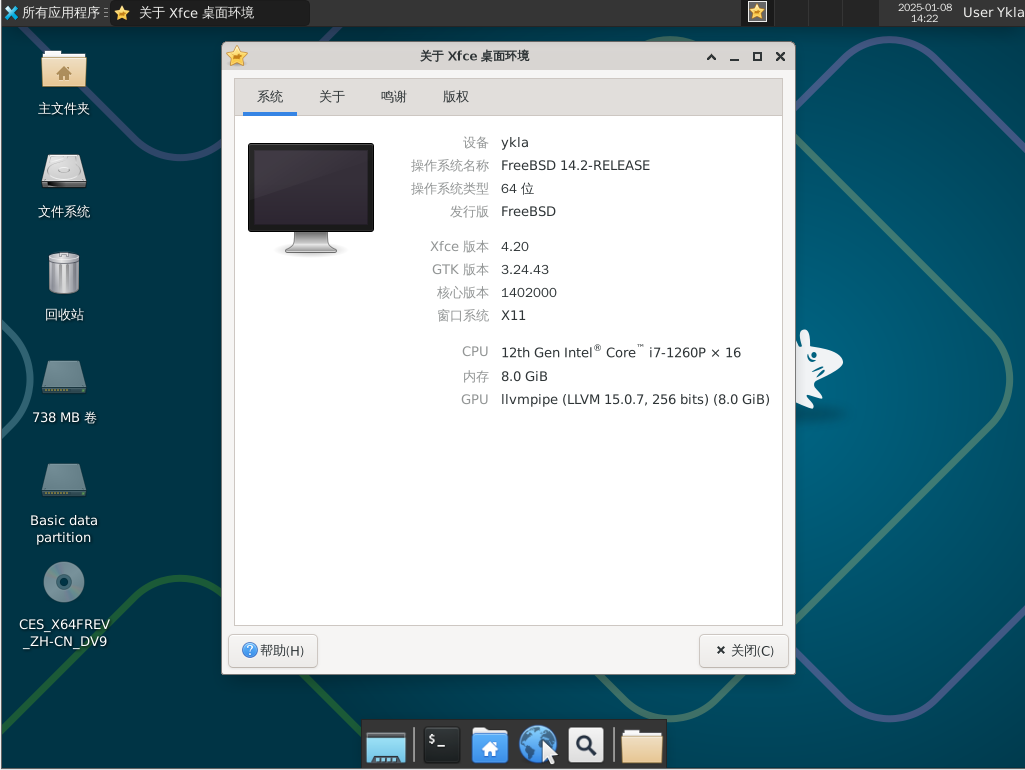The image size is (1025, 770).
Task: Click the FreeBSD 14.2-RELEASE OS name value
Action: (x=575, y=165)
